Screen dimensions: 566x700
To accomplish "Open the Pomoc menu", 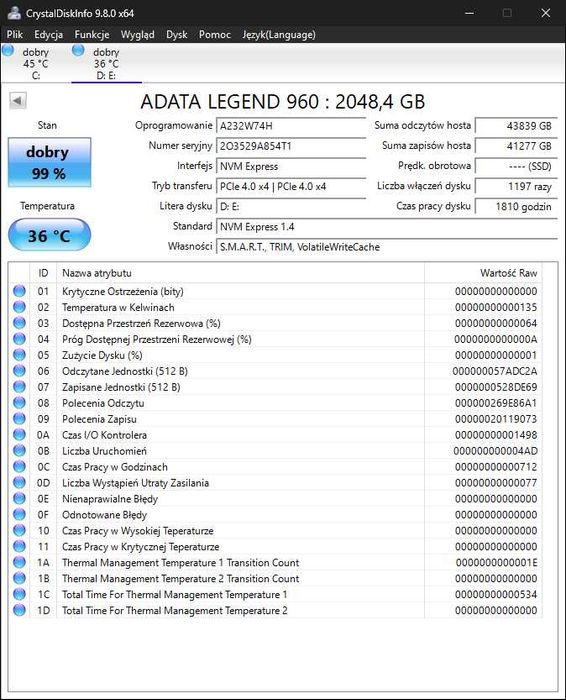I will tap(215, 34).
